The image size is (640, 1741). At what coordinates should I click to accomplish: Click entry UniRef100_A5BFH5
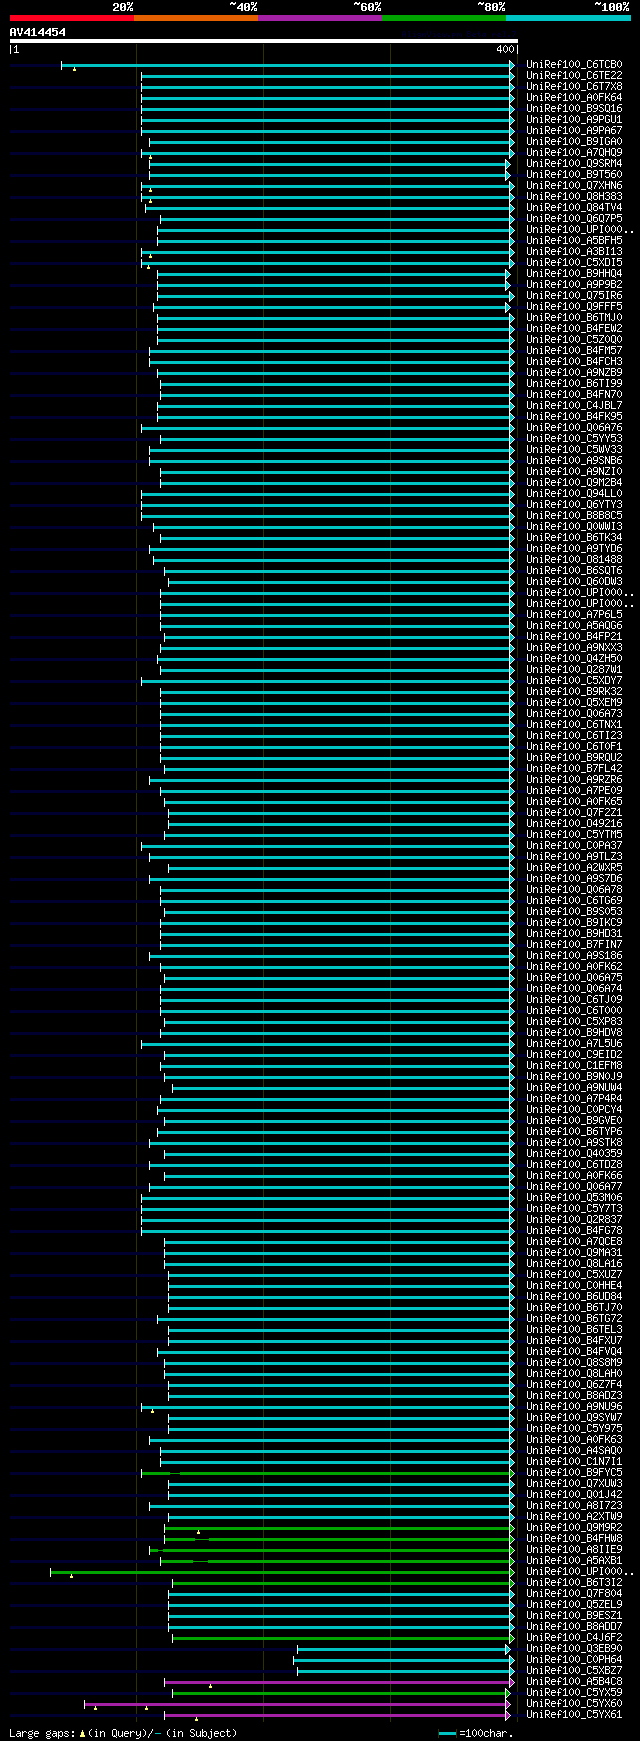coord(574,241)
